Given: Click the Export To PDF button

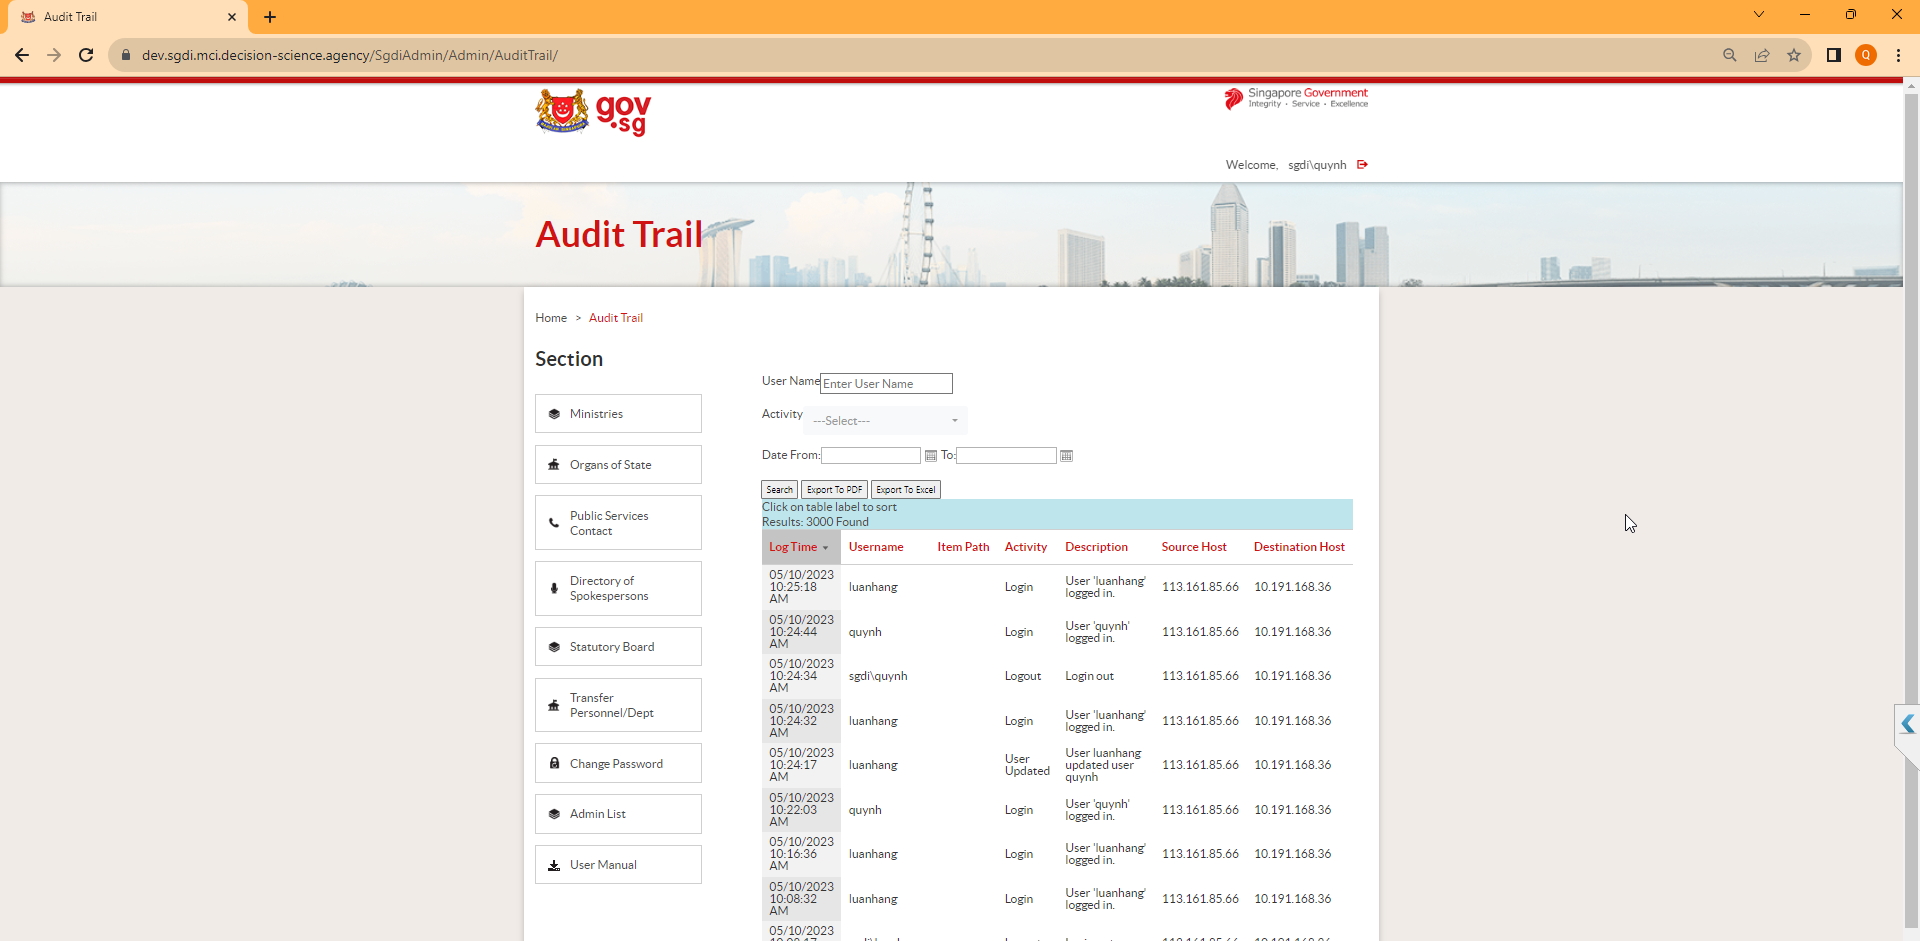Looking at the screenshot, I should tap(834, 490).
